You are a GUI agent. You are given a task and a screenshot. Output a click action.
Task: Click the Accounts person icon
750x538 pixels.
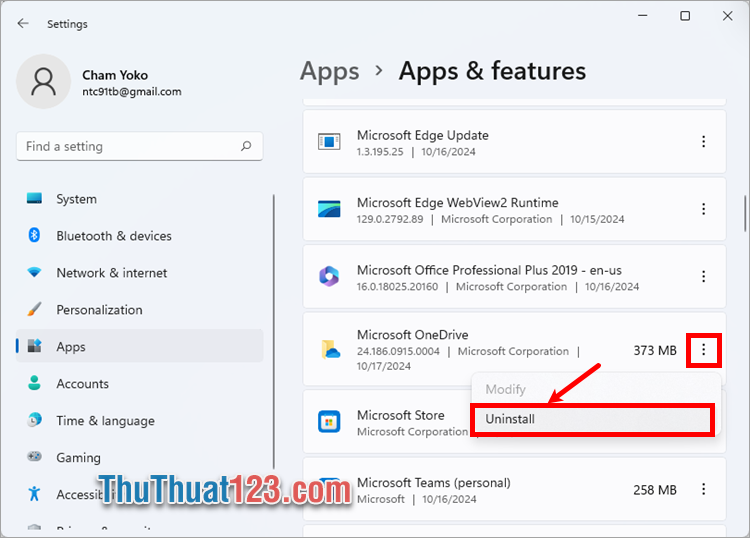(x=34, y=383)
